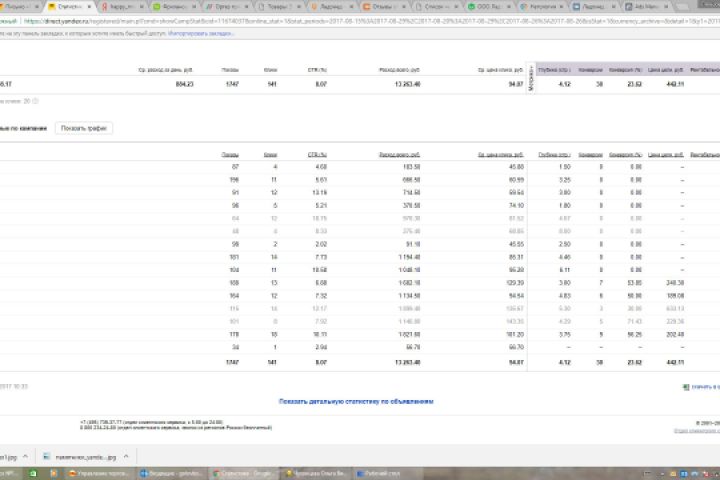720x480 pixels.
Task: Sort table by 'Клики' column header
Action: (270, 154)
